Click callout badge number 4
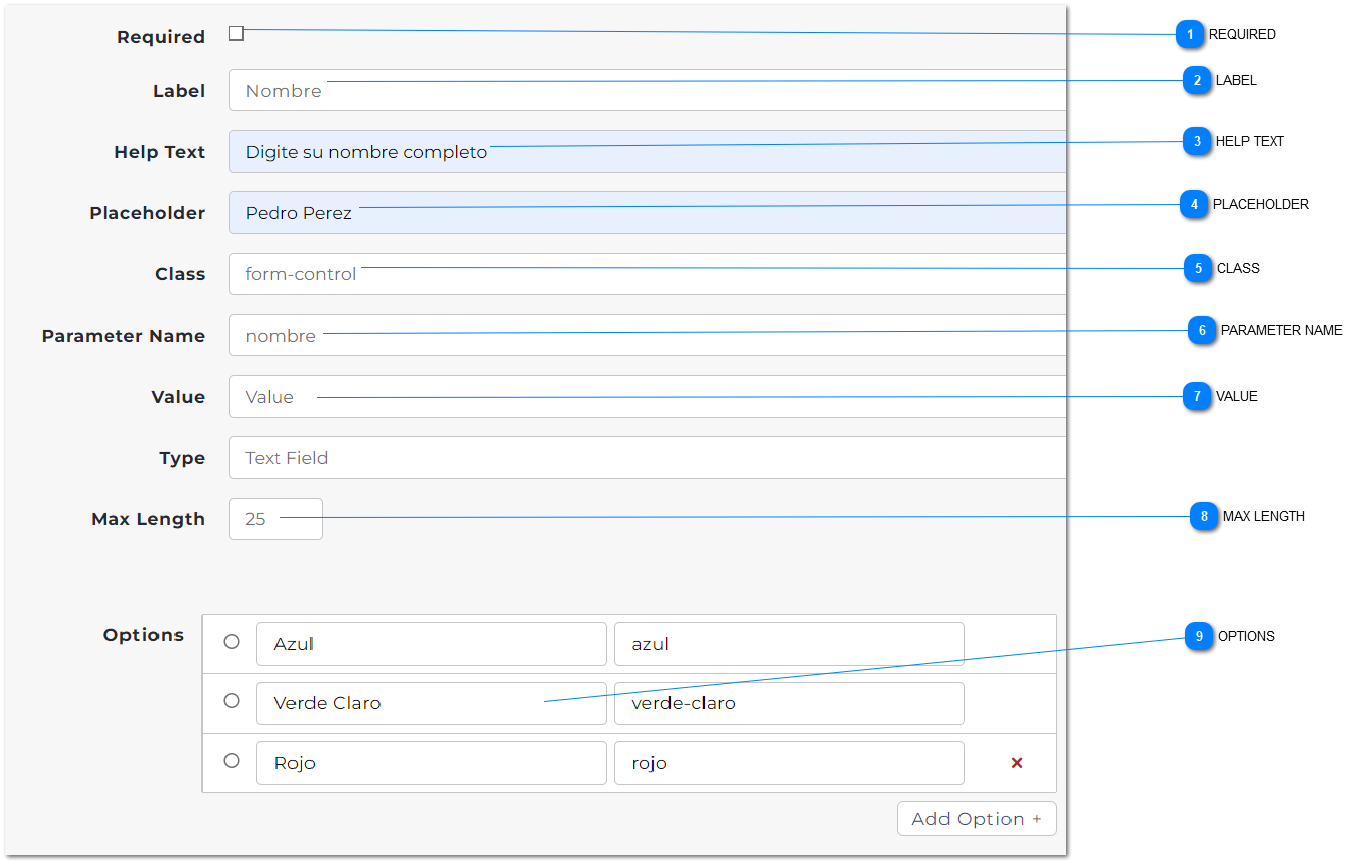 click(x=1194, y=205)
